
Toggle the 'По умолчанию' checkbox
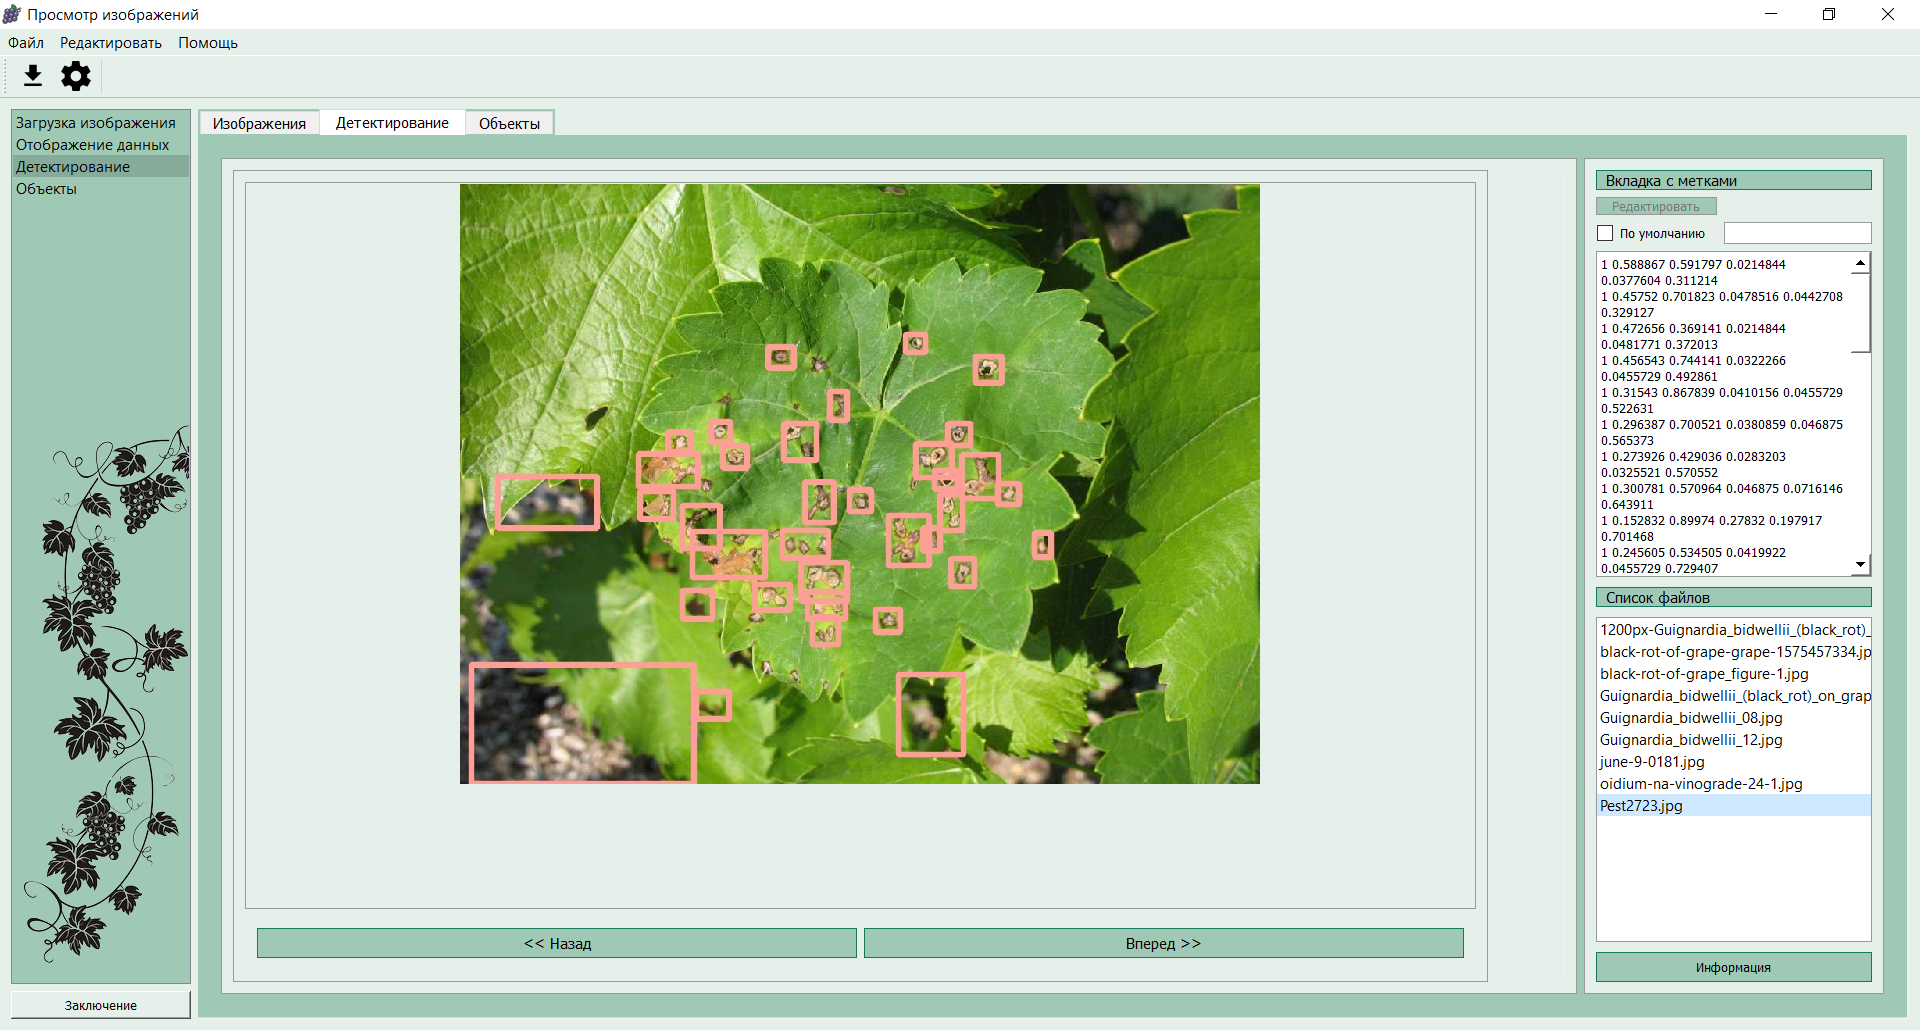coord(1606,233)
